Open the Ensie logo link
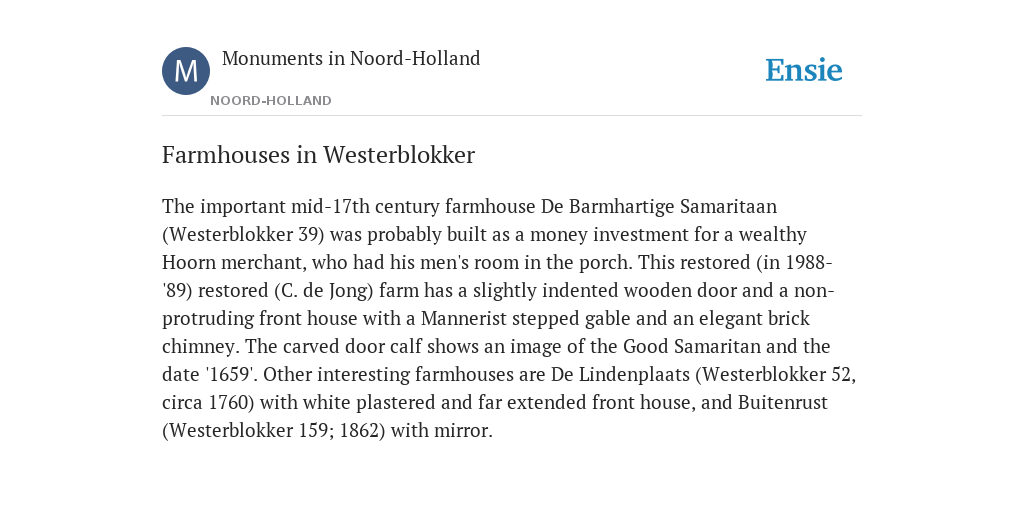This screenshot has width=1024, height=512. 804,70
